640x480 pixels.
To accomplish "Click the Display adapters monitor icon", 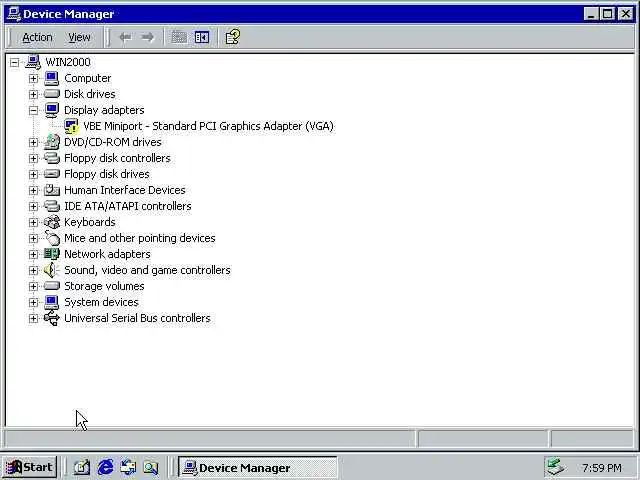I will 52,110.
